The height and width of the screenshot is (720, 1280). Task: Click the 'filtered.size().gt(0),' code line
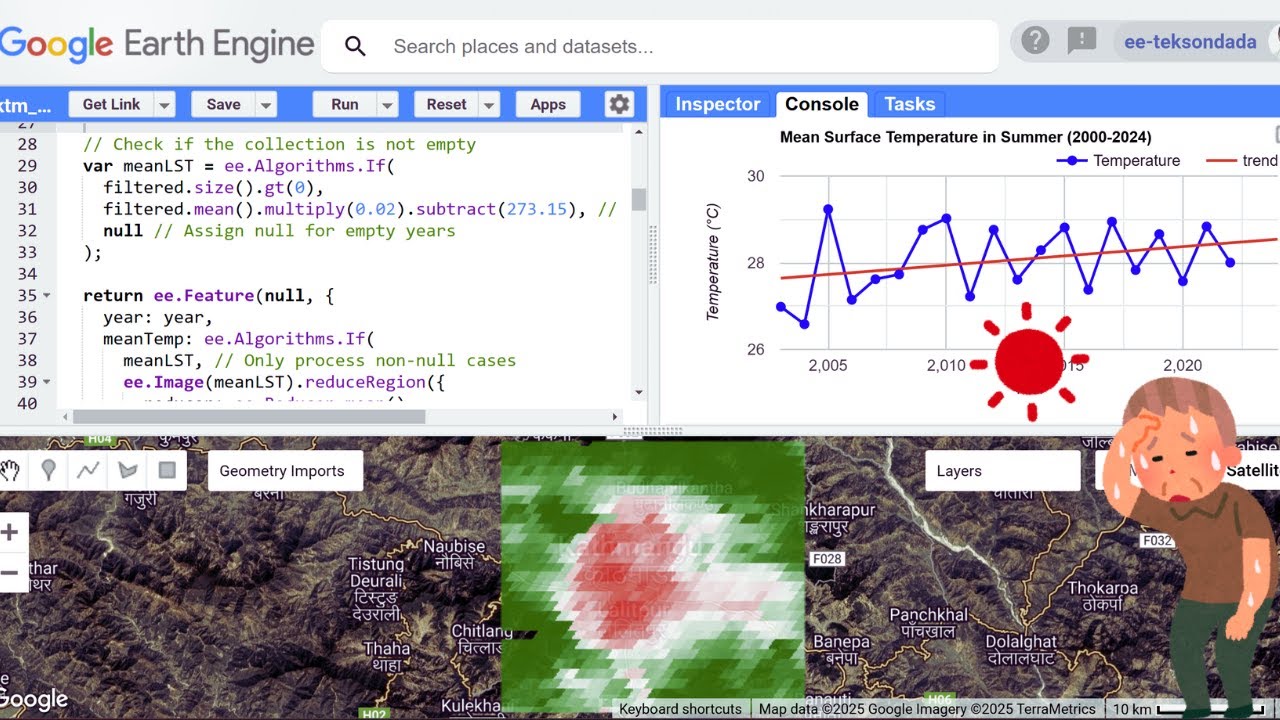tap(214, 188)
